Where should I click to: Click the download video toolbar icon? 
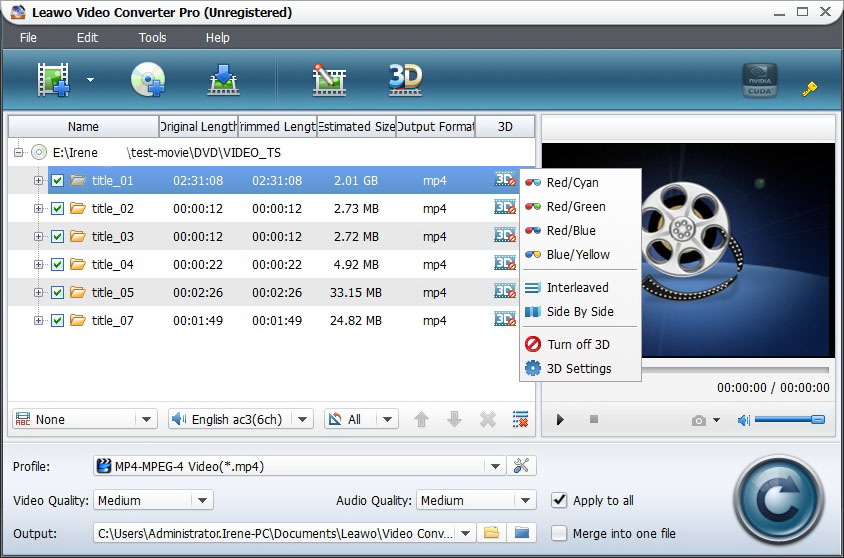[x=223, y=80]
